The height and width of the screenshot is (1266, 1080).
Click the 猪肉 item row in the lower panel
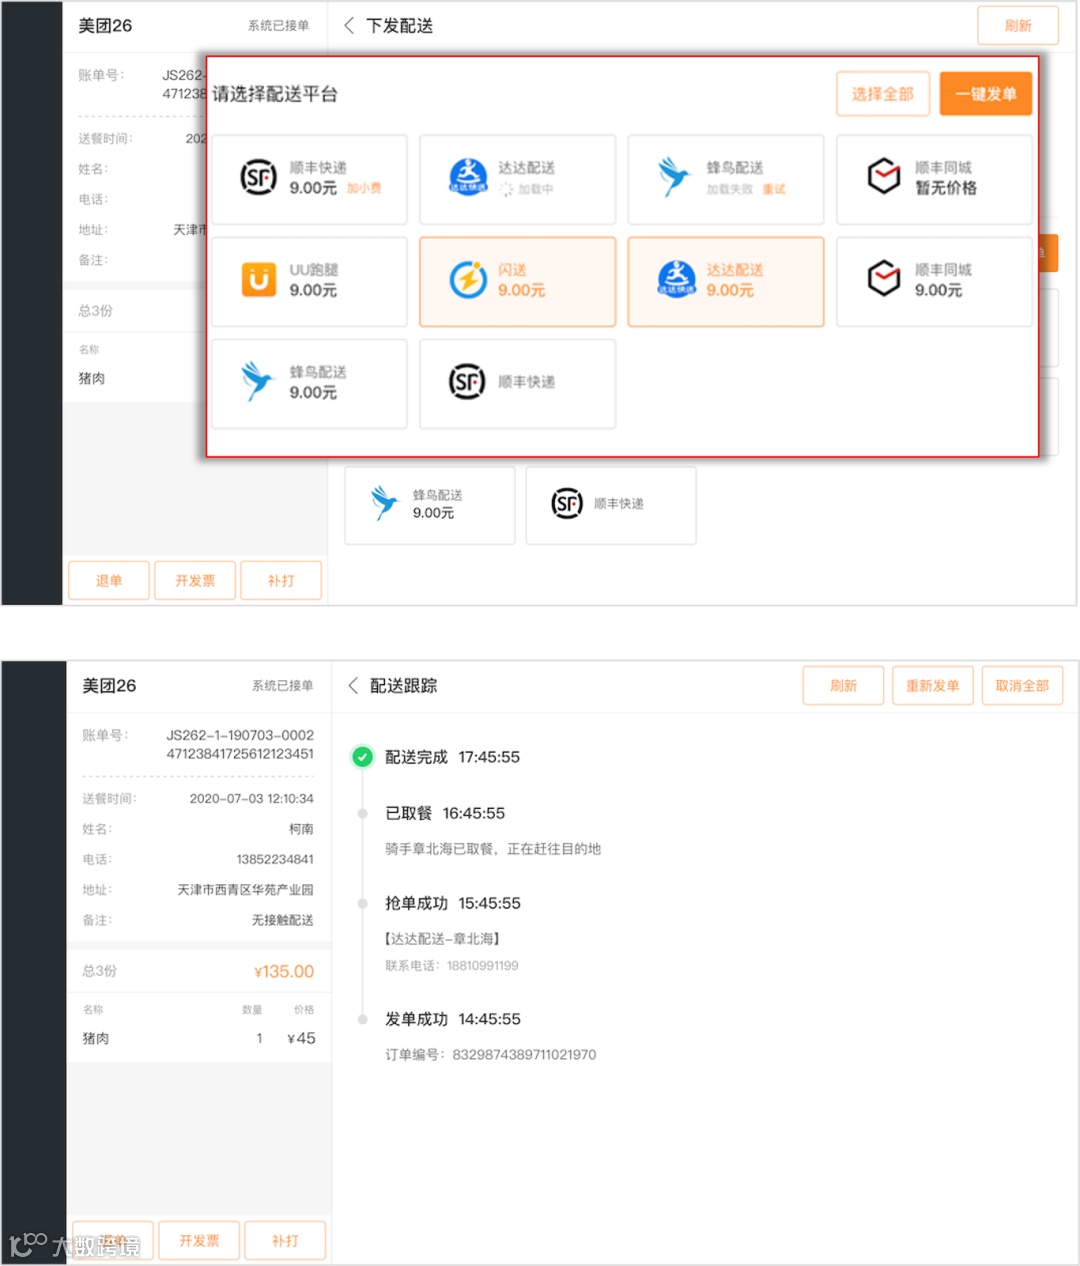pyautogui.click(x=199, y=1039)
